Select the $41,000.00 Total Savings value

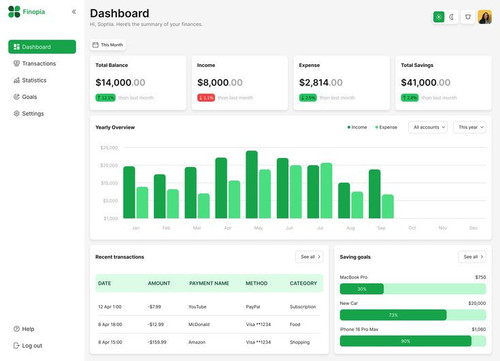tap(426, 82)
